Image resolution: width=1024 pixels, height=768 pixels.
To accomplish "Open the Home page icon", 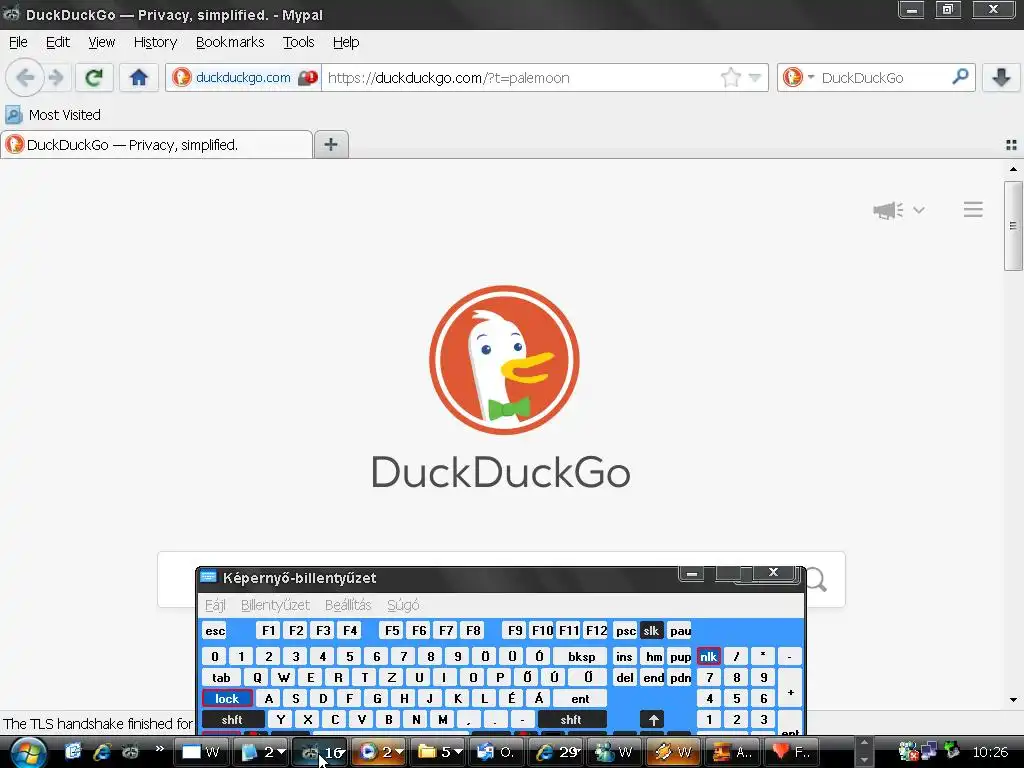I will click(x=138, y=78).
